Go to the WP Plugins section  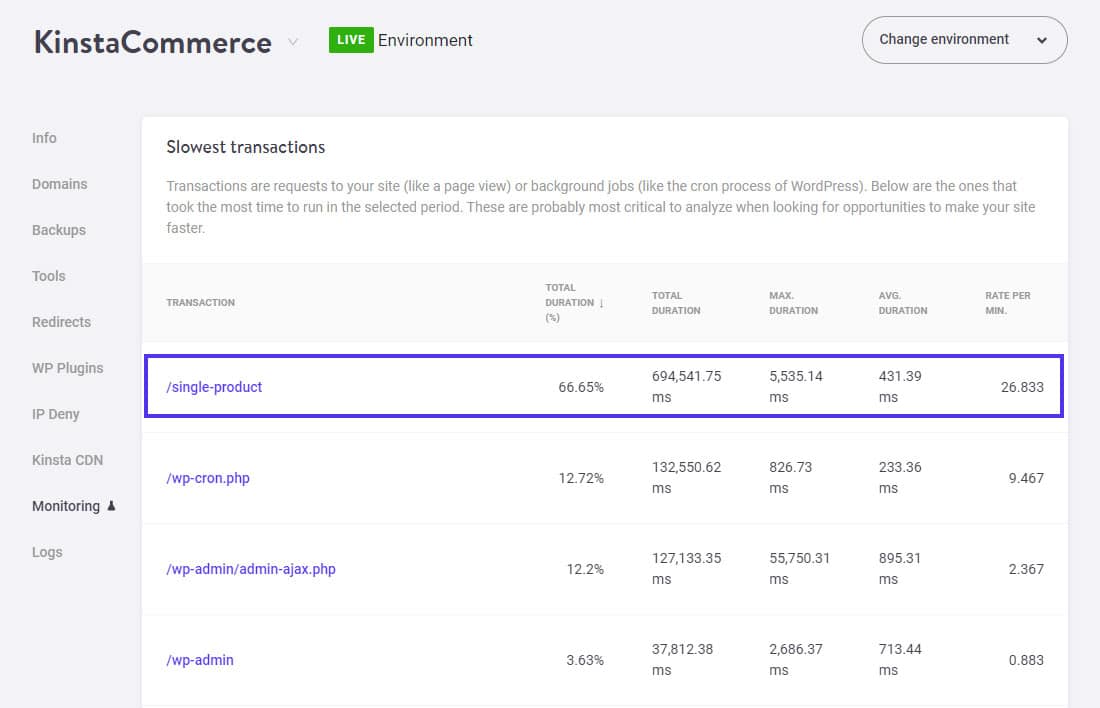pyautogui.click(x=67, y=368)
